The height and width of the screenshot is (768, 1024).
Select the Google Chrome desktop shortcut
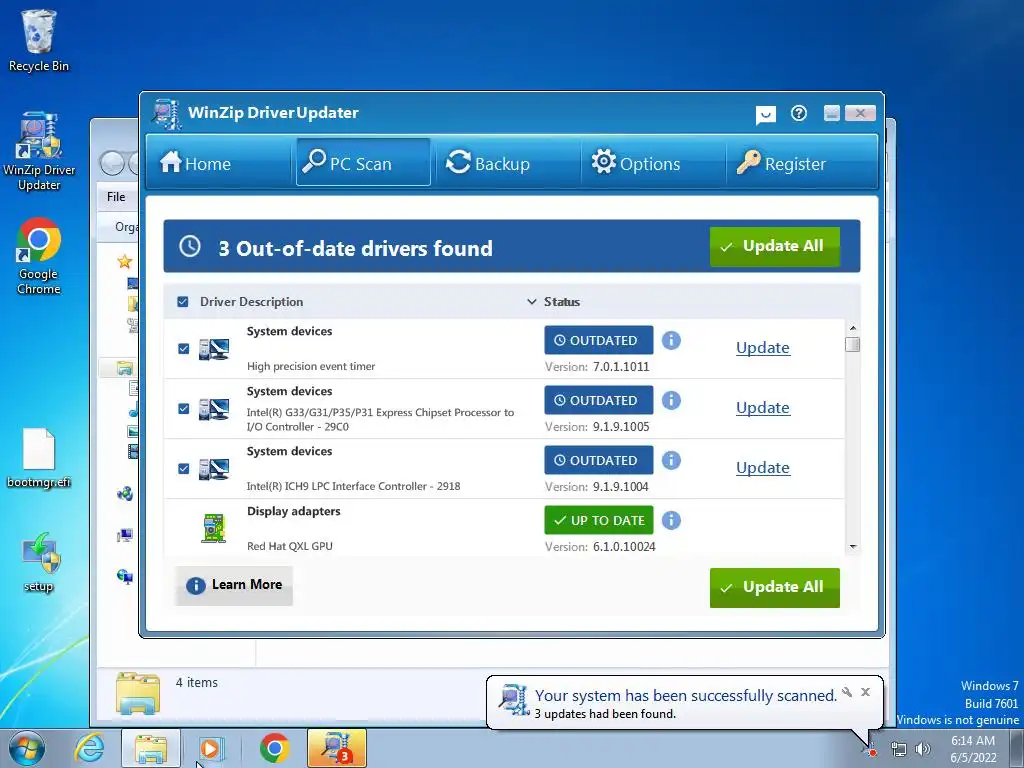(x=39, y=256)
